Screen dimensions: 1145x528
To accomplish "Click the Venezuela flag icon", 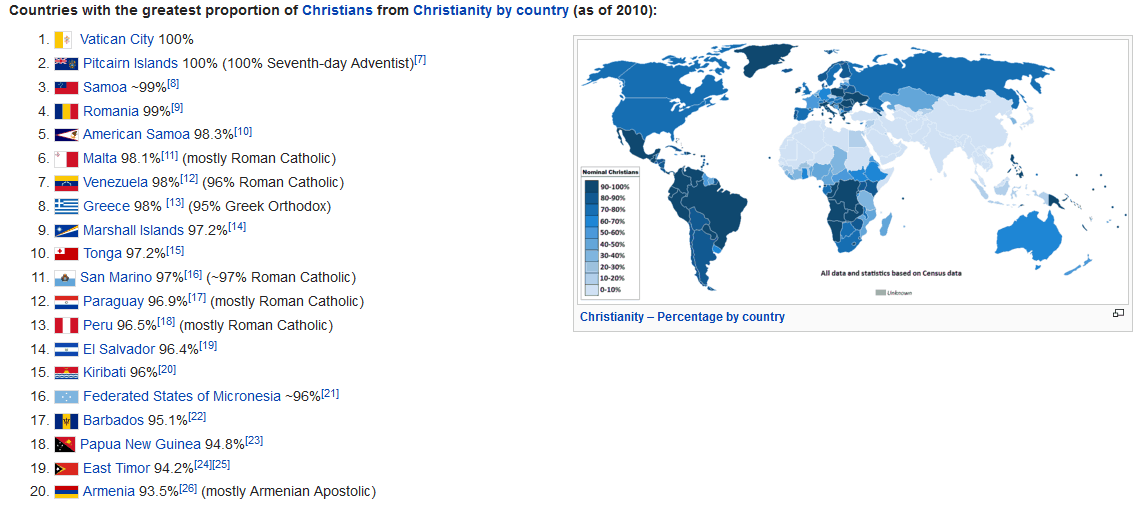I will point(67,183).
